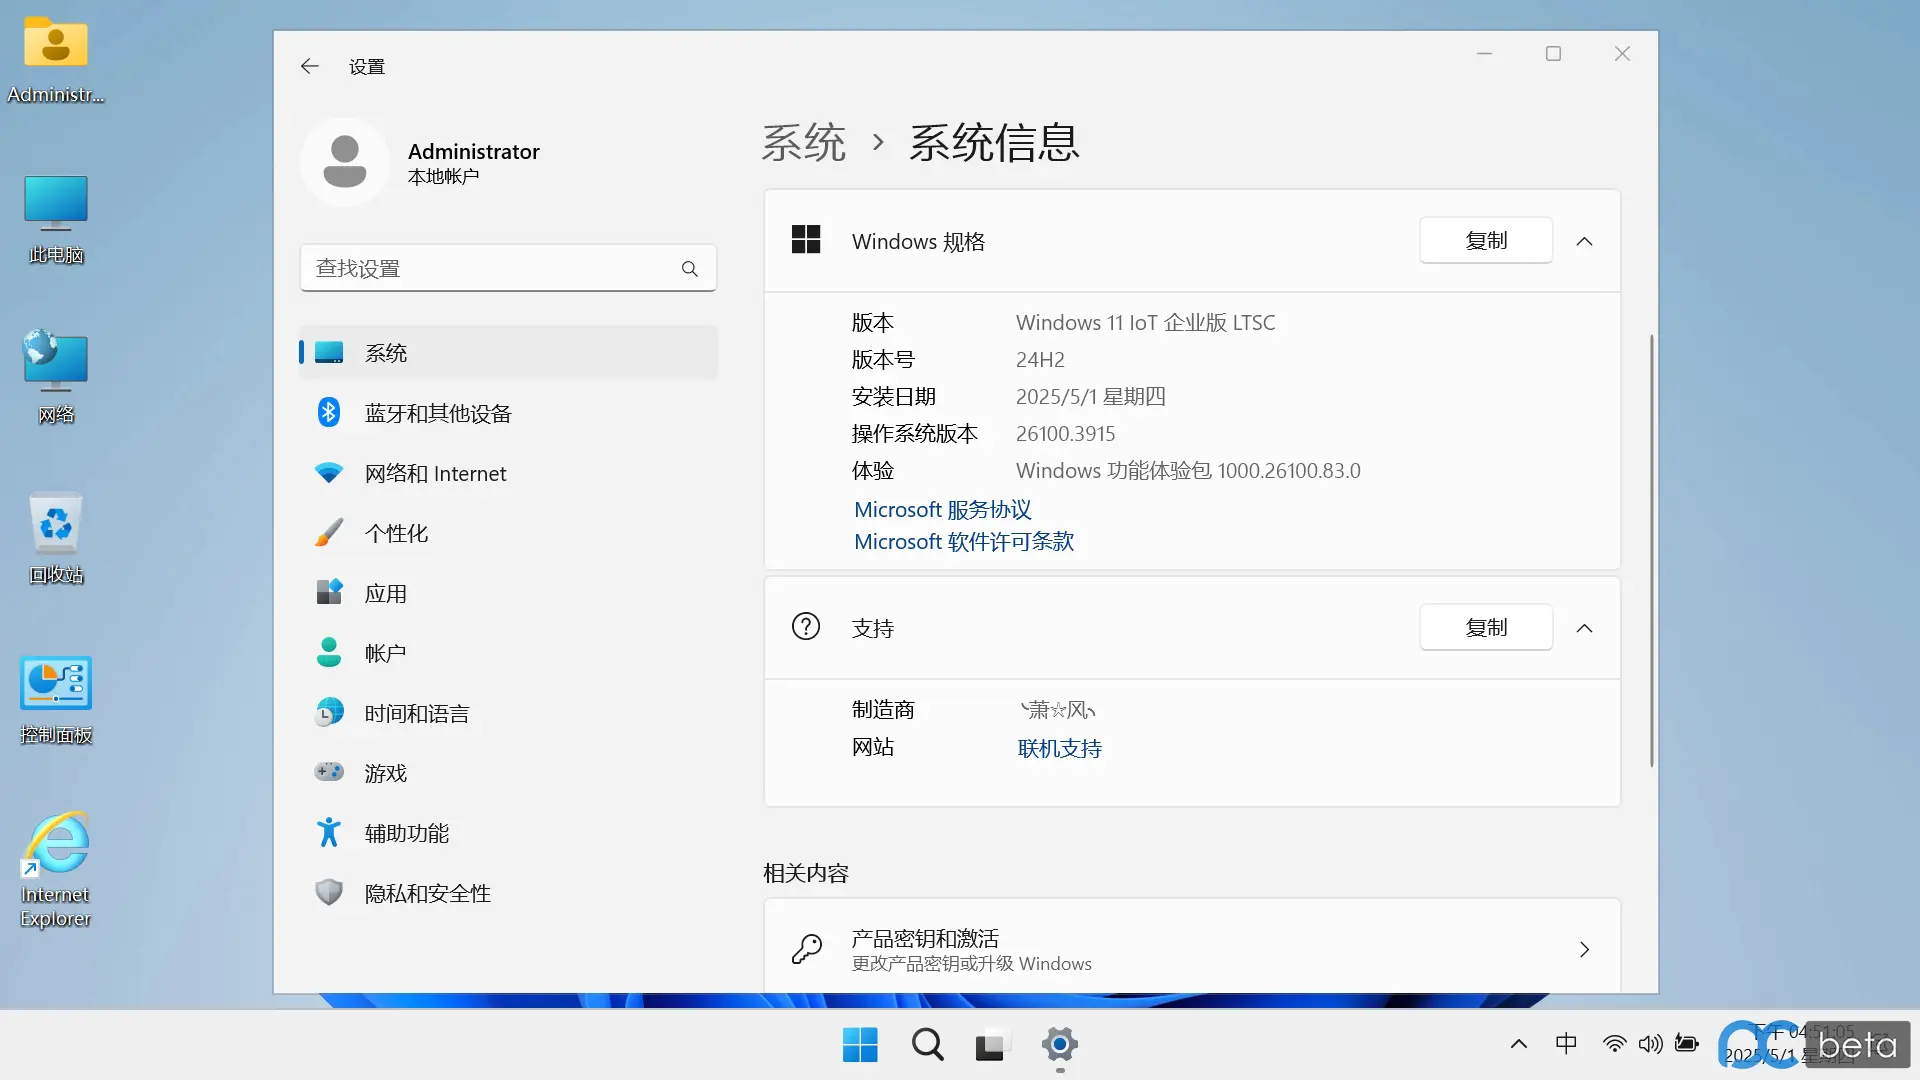Click the OS build value 26100.3915

point(1065,434)
